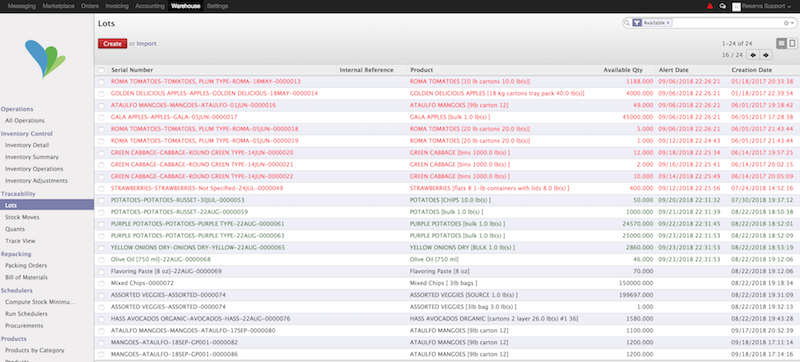This screenshot has width=800, height=362.
Task: Switch to form view icon
Action: tap(791, 43)
